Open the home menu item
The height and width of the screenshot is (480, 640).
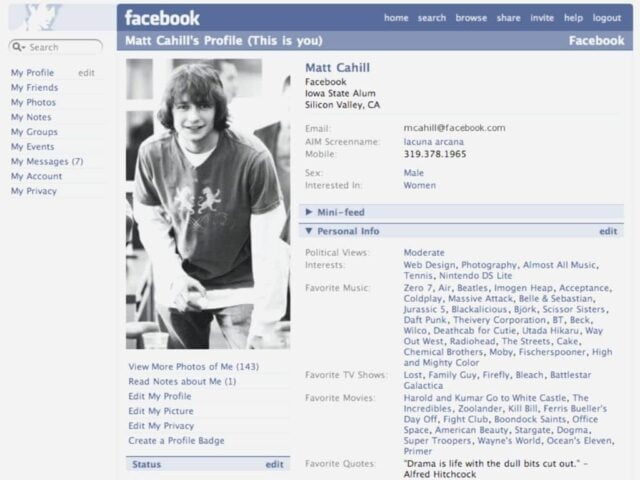(396, 18)
